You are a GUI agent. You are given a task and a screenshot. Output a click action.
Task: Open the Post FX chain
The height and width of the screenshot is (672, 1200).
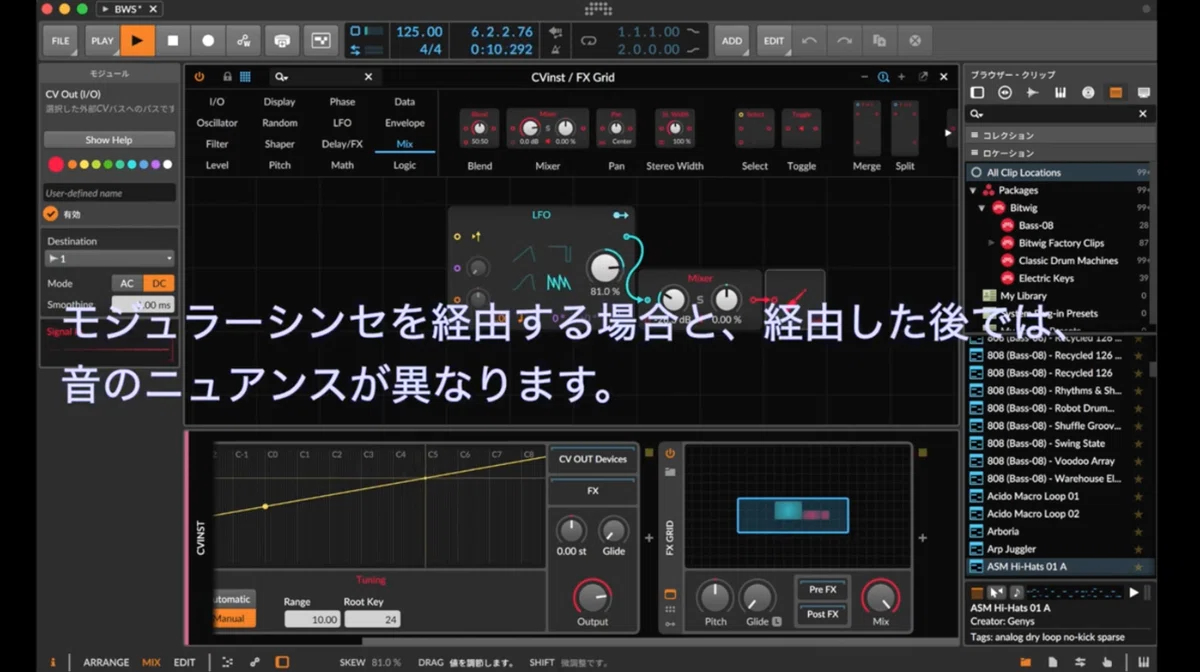click(x=822, y=614)
